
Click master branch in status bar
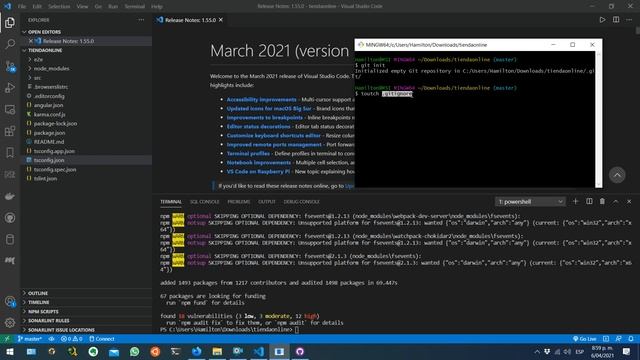pos(29,339)
